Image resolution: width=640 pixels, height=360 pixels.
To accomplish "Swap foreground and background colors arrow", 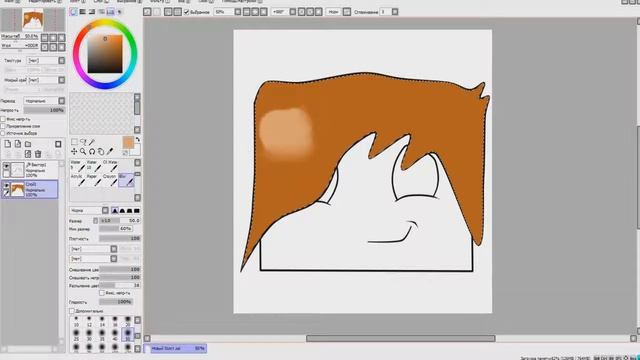I will pyautogui.click(x=138, y=140).
